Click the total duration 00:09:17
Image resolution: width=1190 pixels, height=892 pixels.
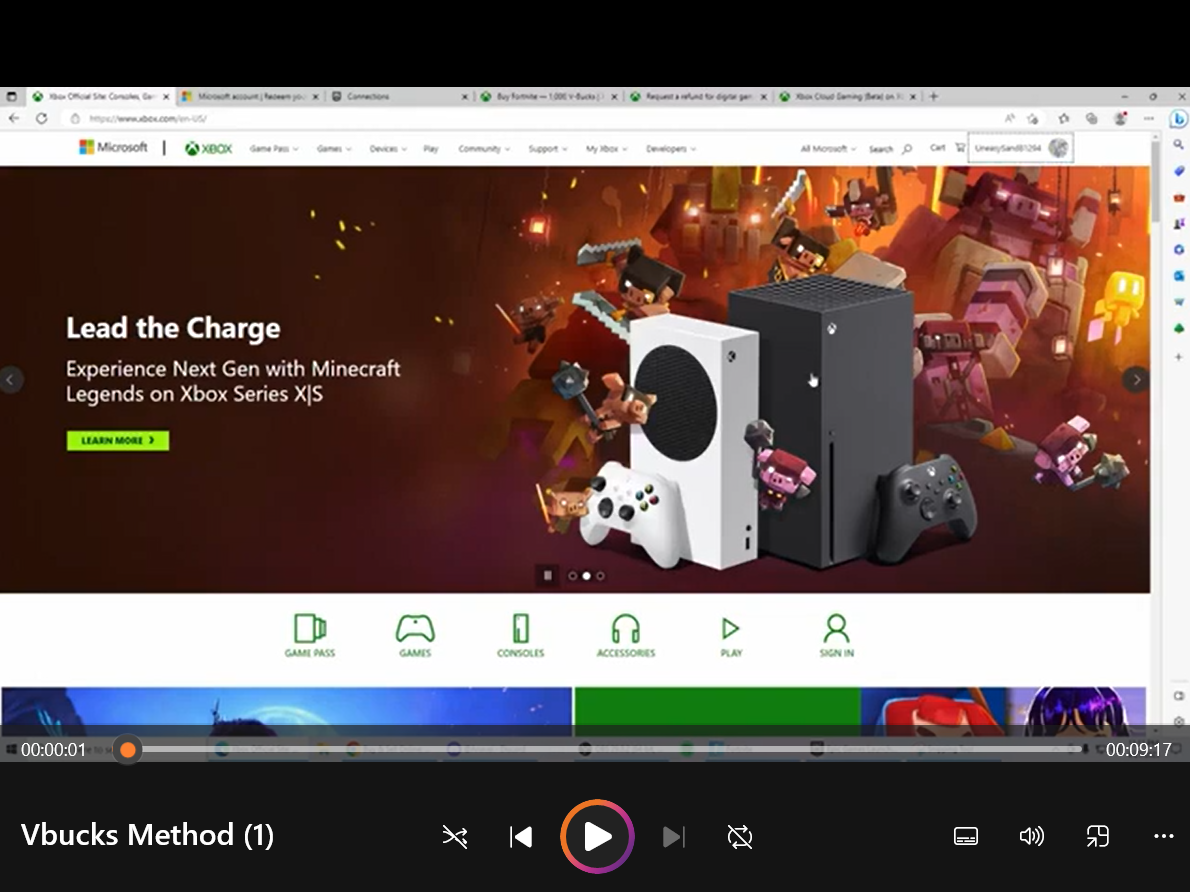click(x=1138, y=750)
